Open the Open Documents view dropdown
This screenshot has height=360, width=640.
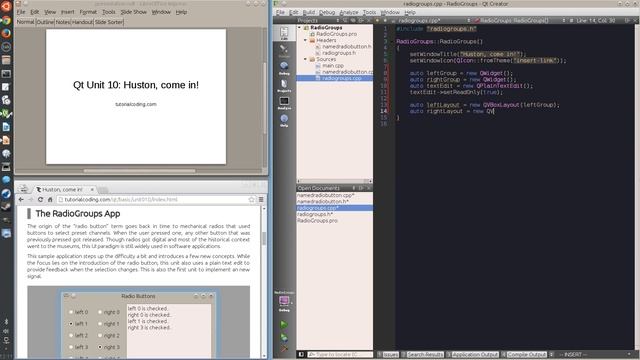click(353, 188)
